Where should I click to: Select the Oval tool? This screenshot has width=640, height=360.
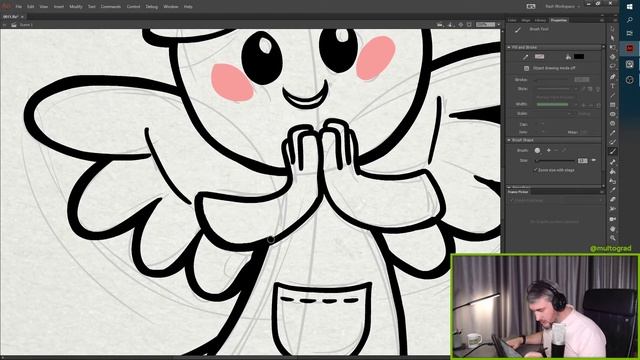(x=613, y=114)
